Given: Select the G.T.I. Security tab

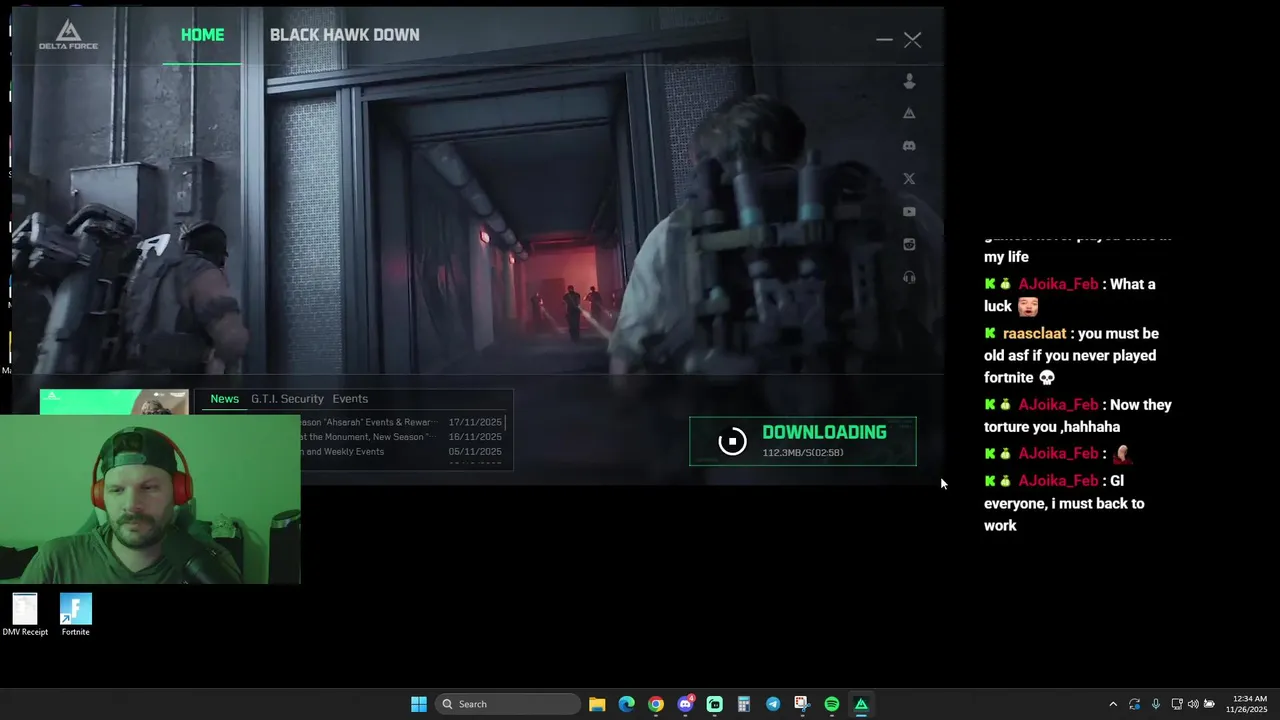Looking at the screenshot, I should tap(287, 399).
